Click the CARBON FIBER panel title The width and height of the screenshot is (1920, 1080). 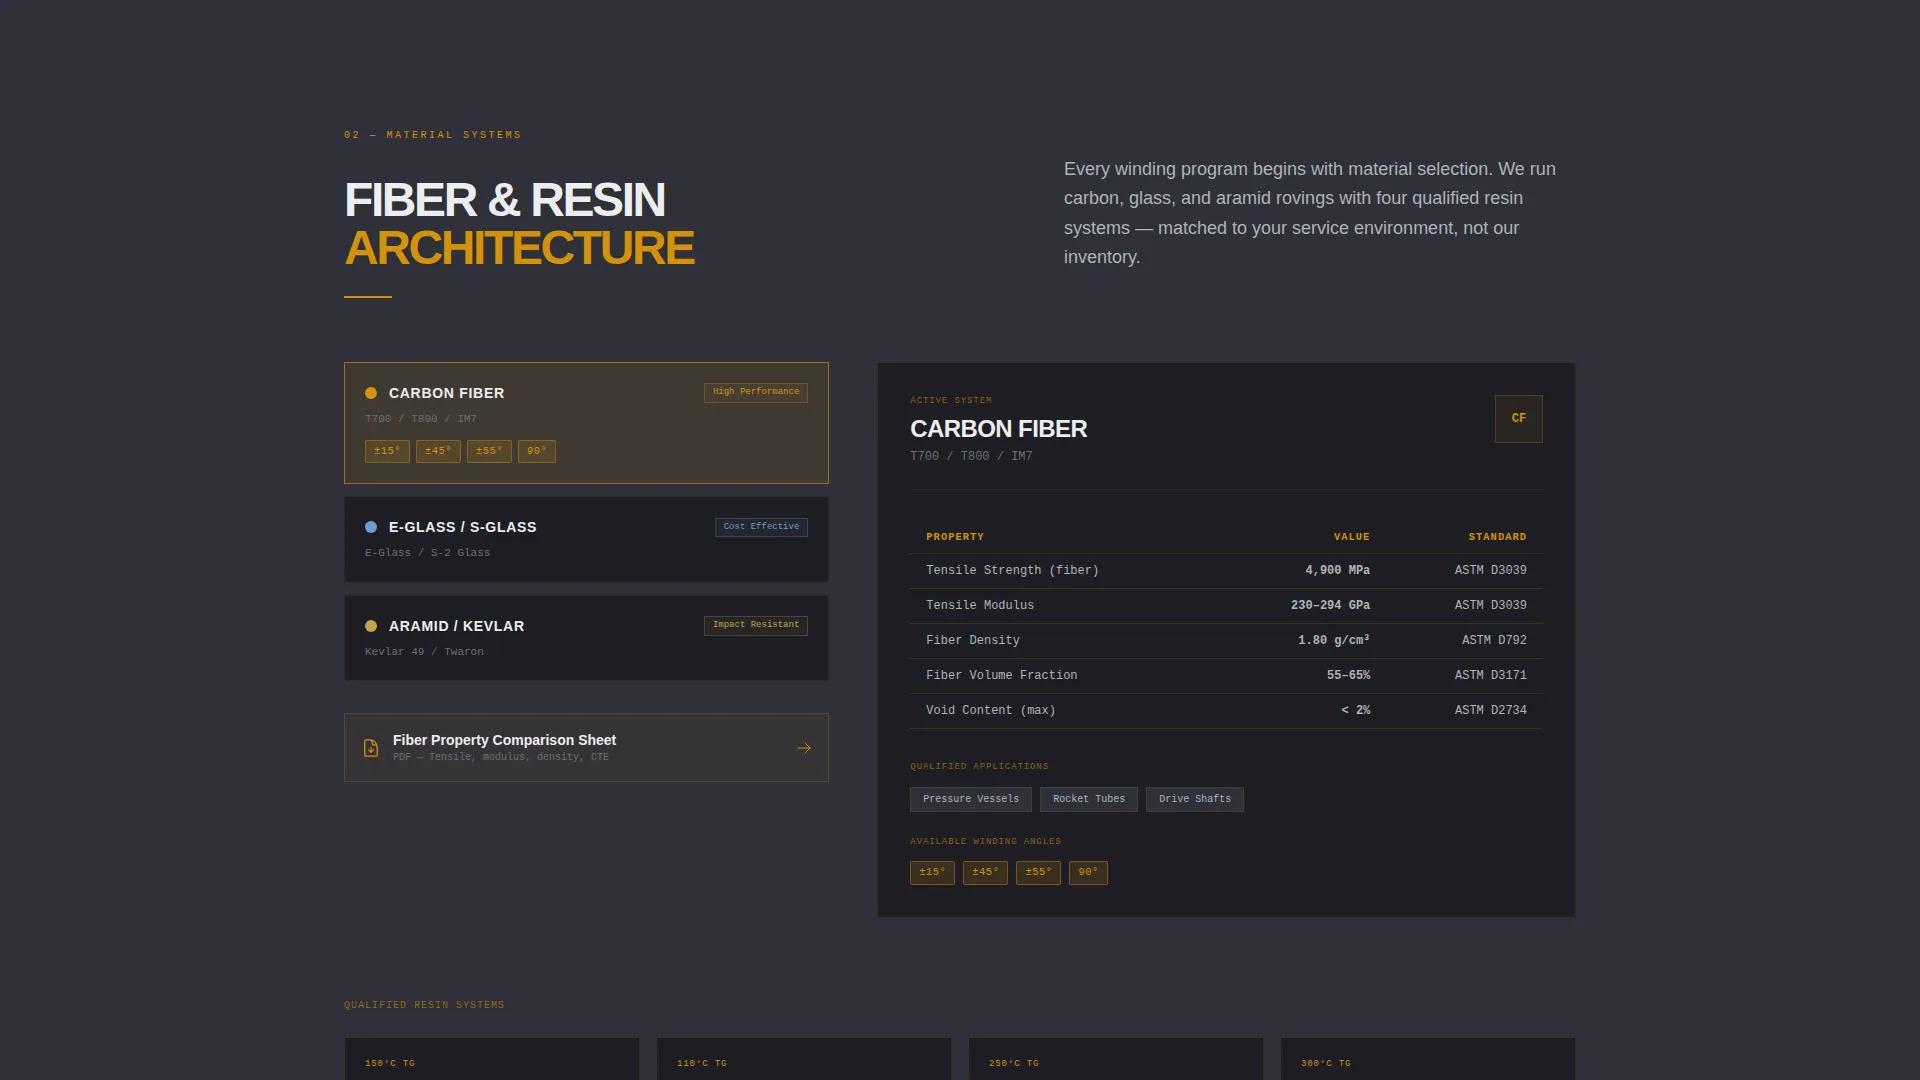(x=998, y=429)
